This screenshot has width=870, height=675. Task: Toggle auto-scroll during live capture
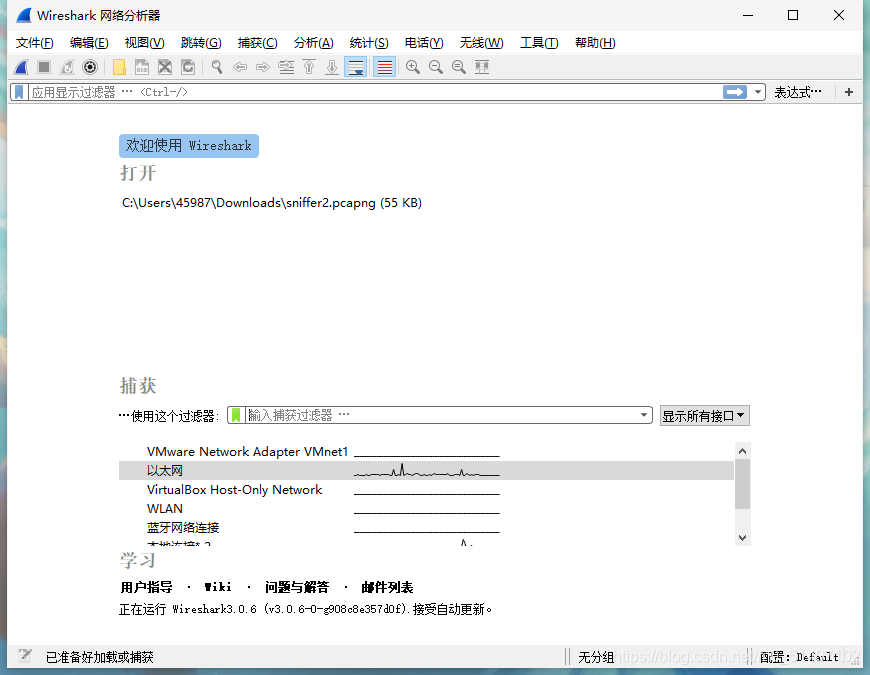[x=355, y=68]
